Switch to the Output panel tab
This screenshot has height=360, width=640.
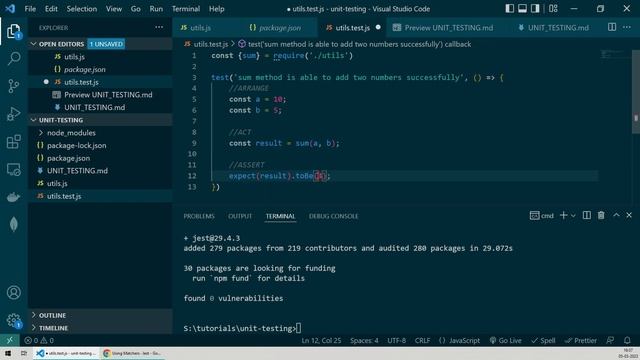[x=240, y=216]
